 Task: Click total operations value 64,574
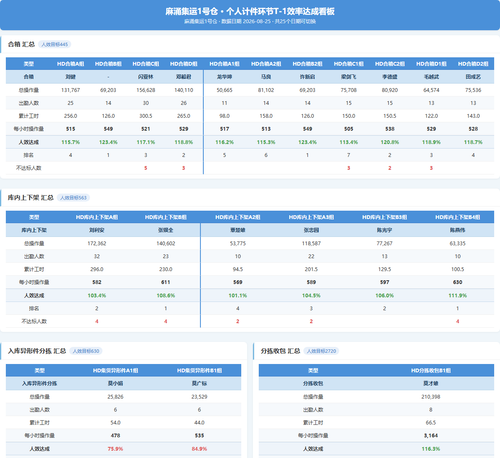(x=431, y=90)
